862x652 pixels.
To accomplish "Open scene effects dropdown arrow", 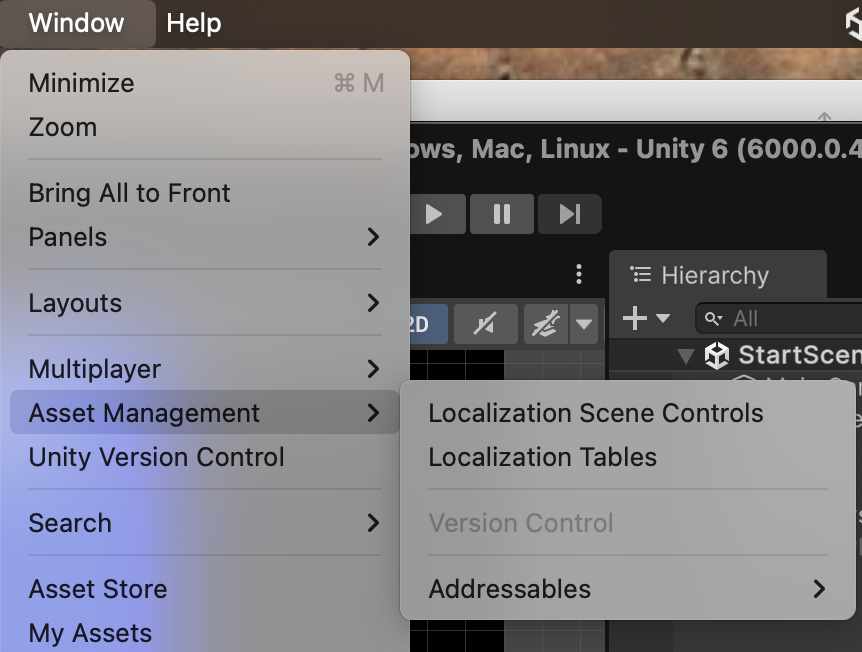I will (x=584, y=324).
